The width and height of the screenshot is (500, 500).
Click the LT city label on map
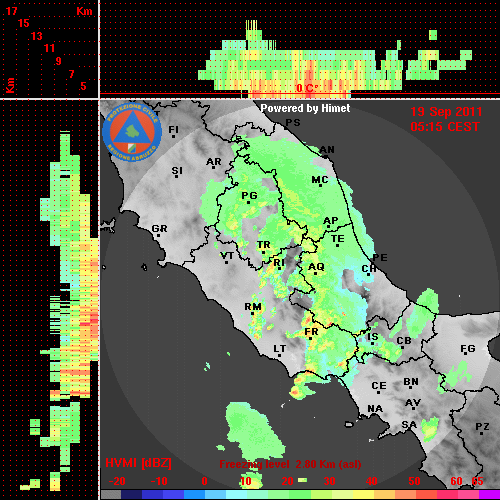tap(280, 349)
